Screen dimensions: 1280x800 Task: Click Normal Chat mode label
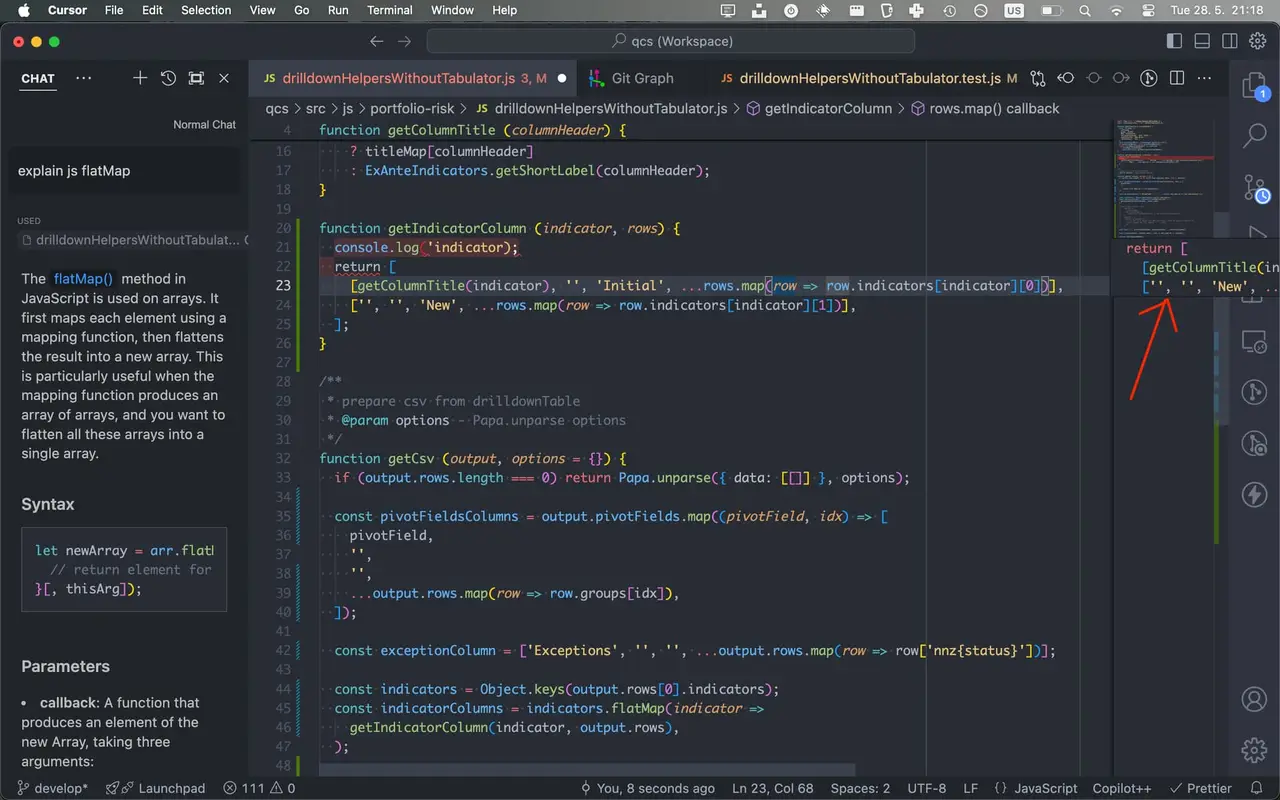pyautogui.click(x=204, y=124)
